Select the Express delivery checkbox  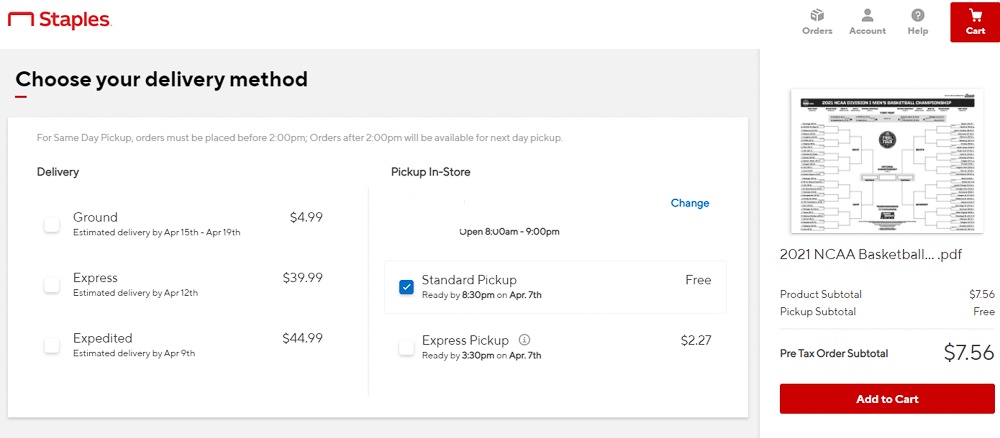pos(52,285)
